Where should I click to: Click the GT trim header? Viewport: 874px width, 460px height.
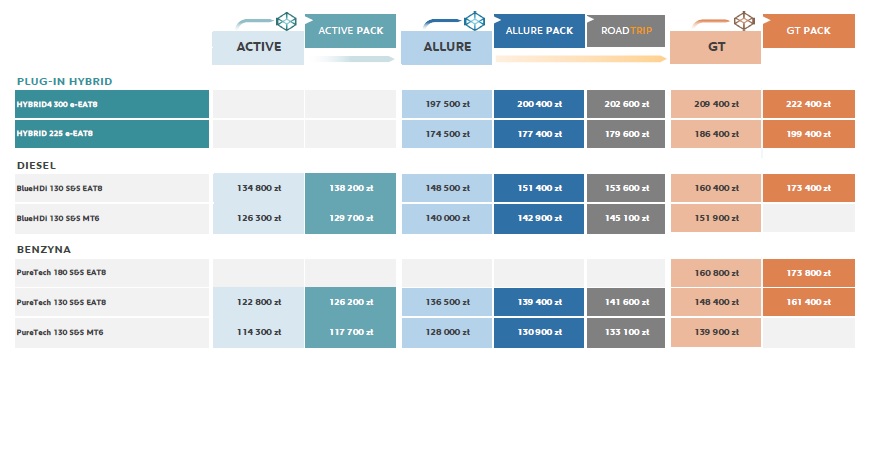(x=716, y=47)
